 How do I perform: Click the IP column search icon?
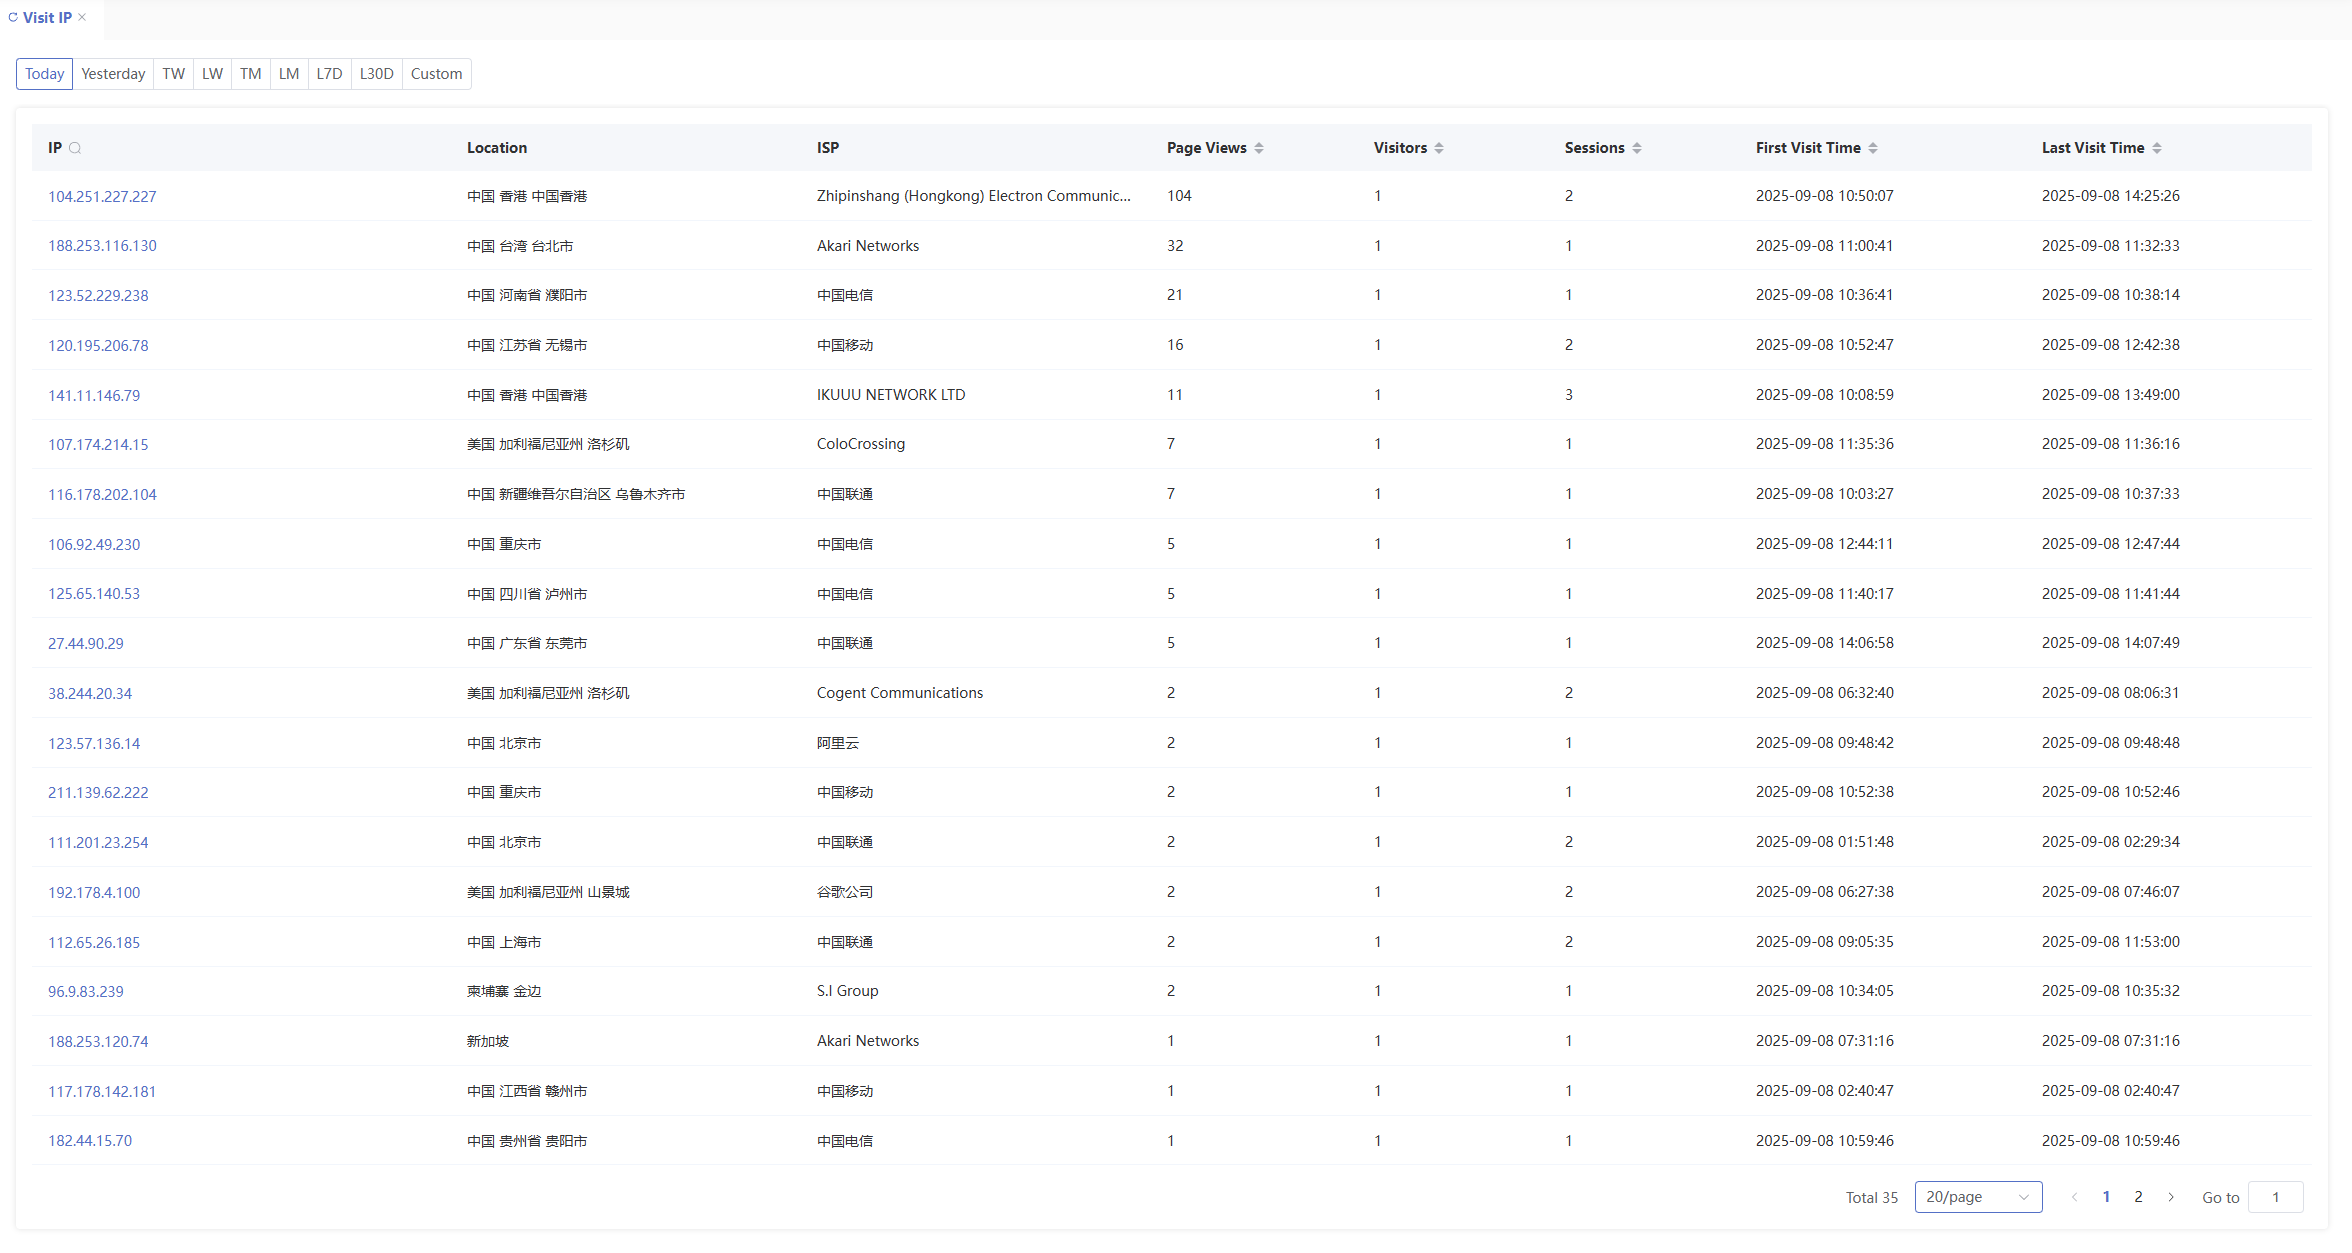pos(75,148)
